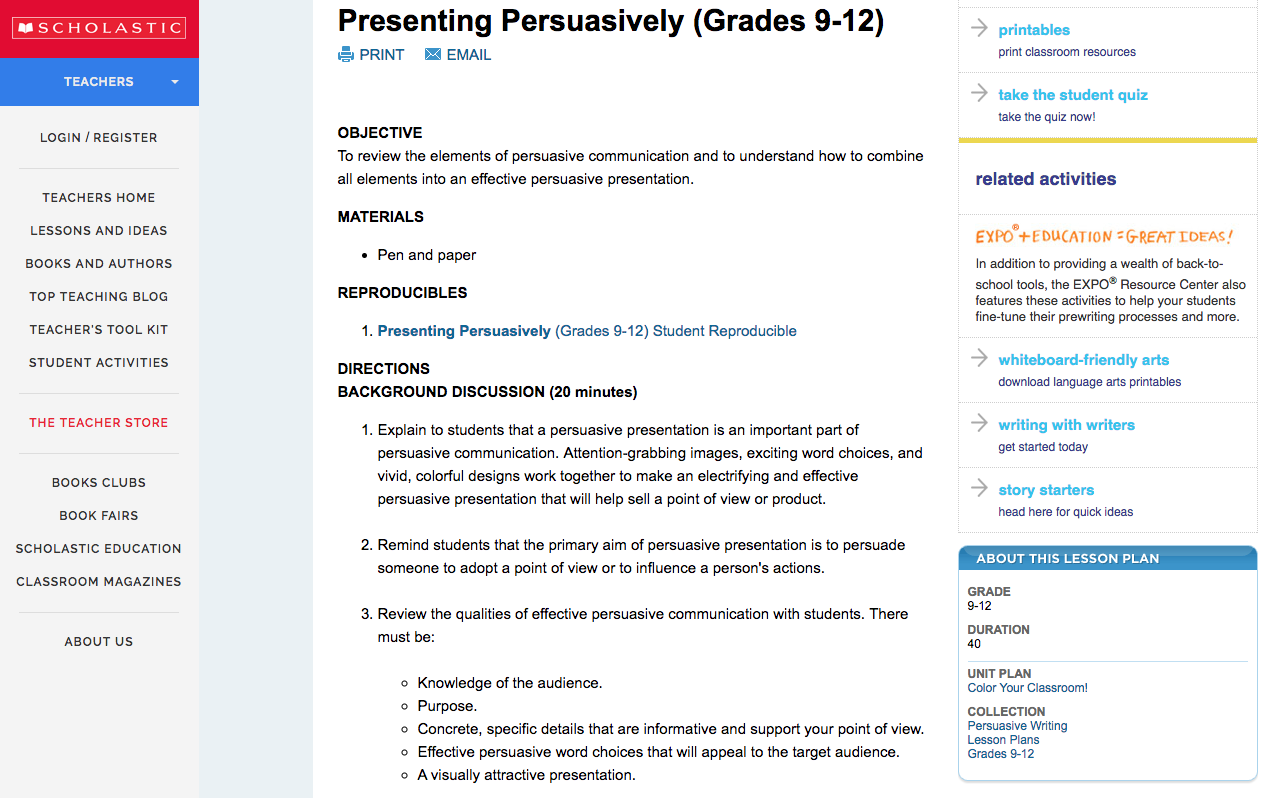
Task: Expand the BOOKS AND AUTHORS section
Action: pos(98,263)
